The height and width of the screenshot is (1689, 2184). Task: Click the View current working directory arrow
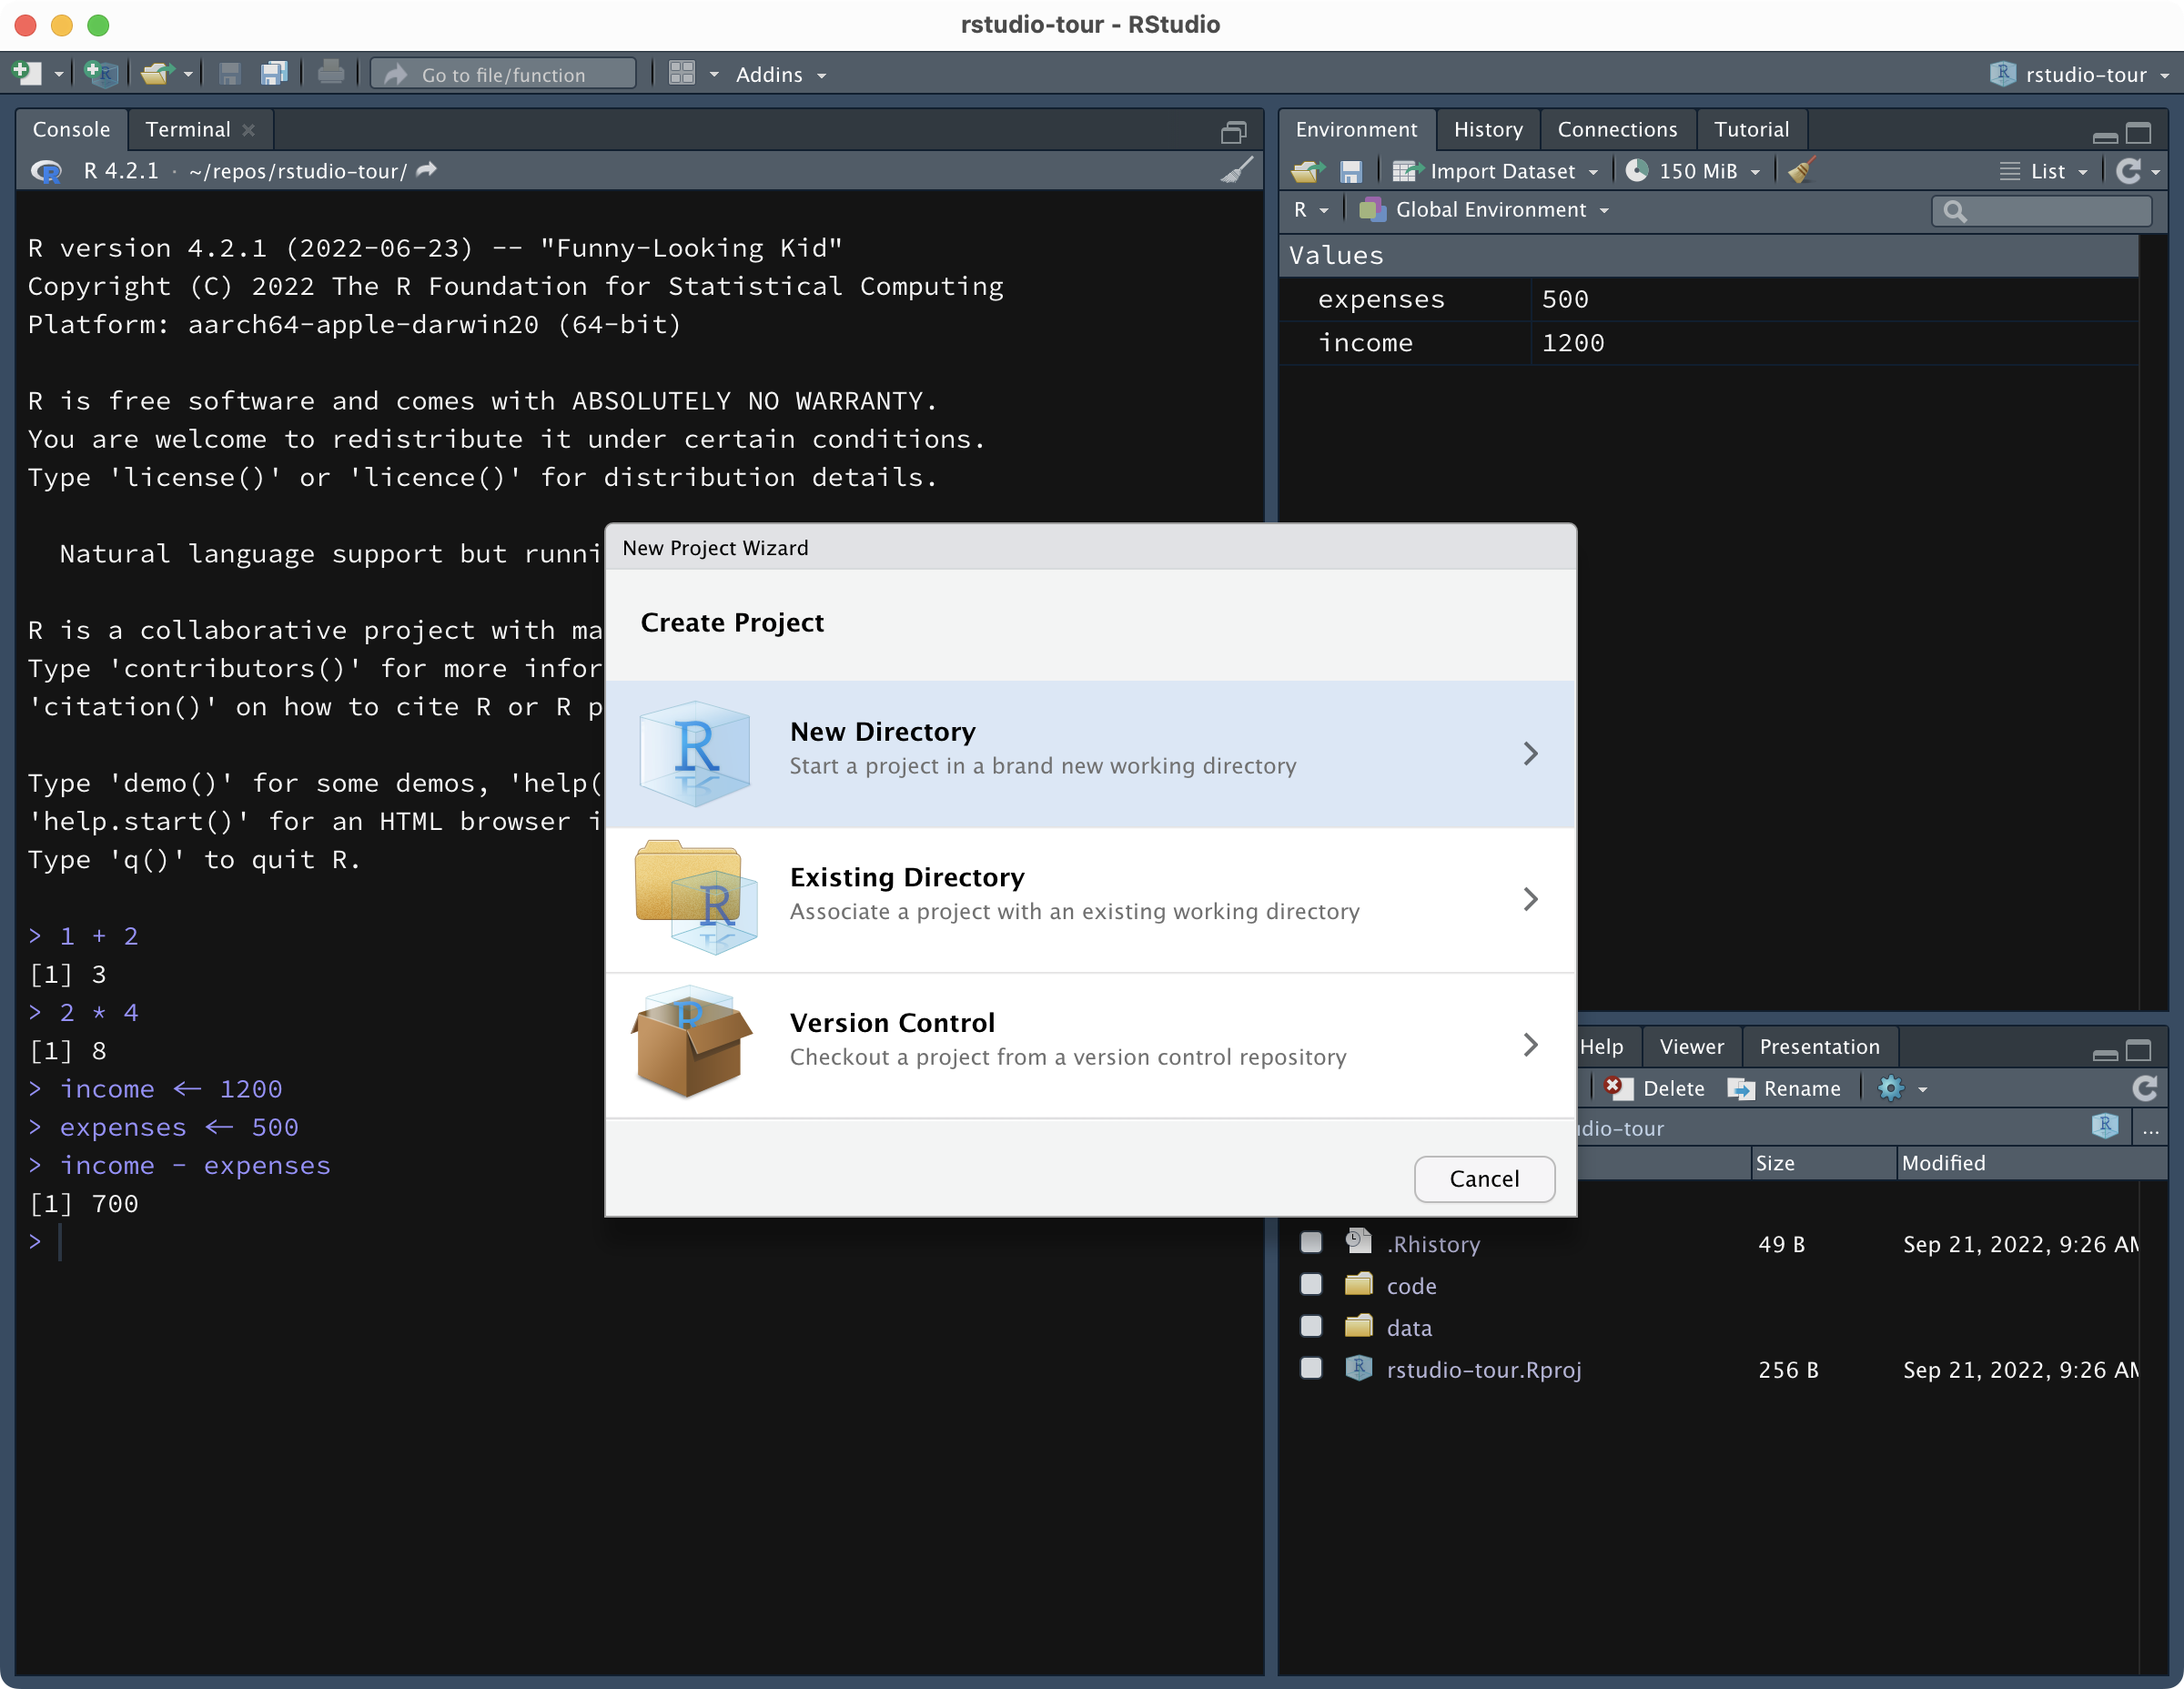point(427,171)
